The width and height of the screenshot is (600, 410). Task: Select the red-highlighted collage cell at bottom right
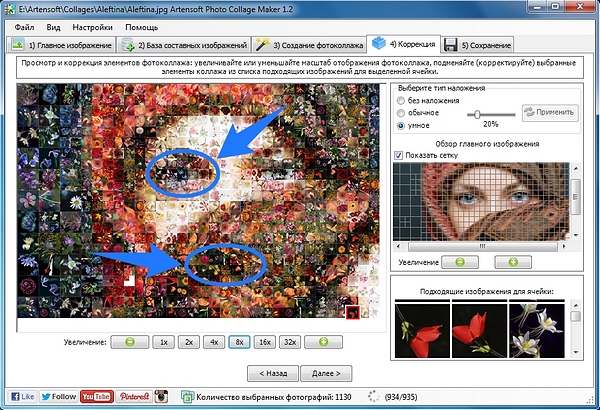(x=353, y=312)
